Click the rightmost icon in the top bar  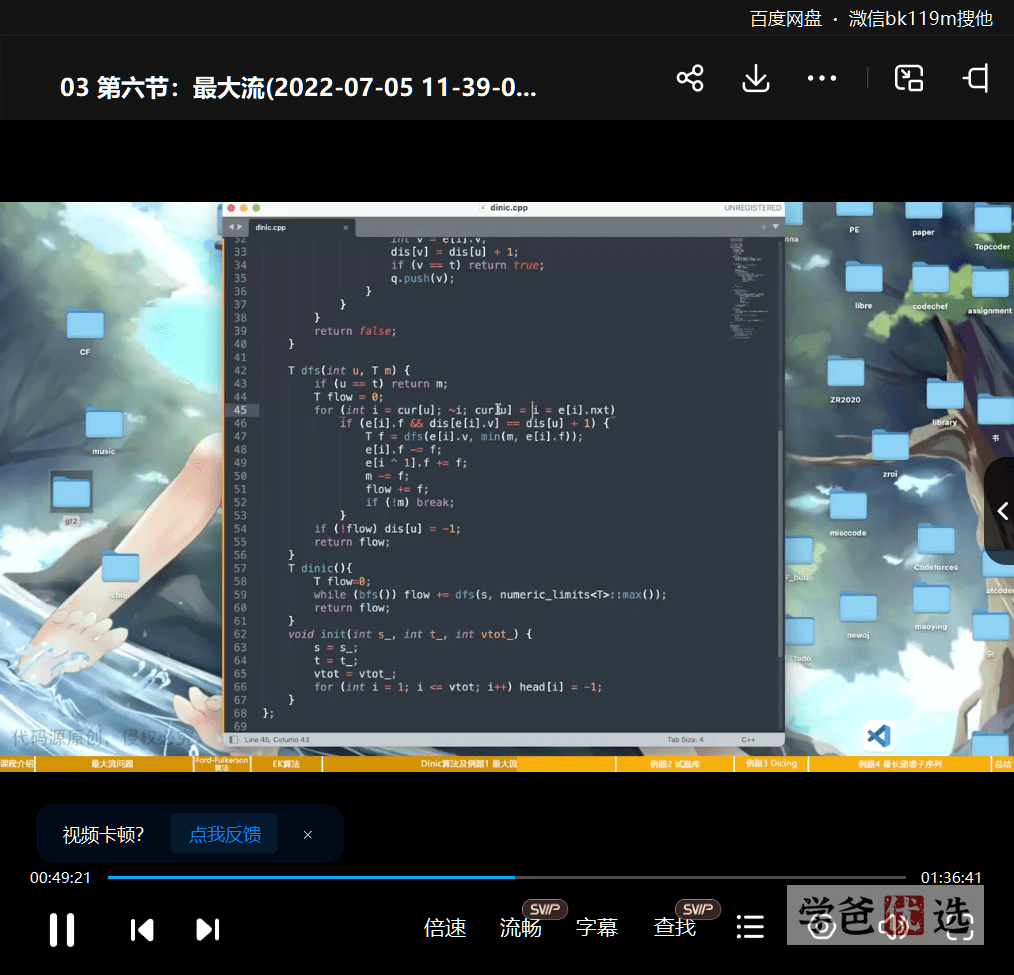click(976, 78)
